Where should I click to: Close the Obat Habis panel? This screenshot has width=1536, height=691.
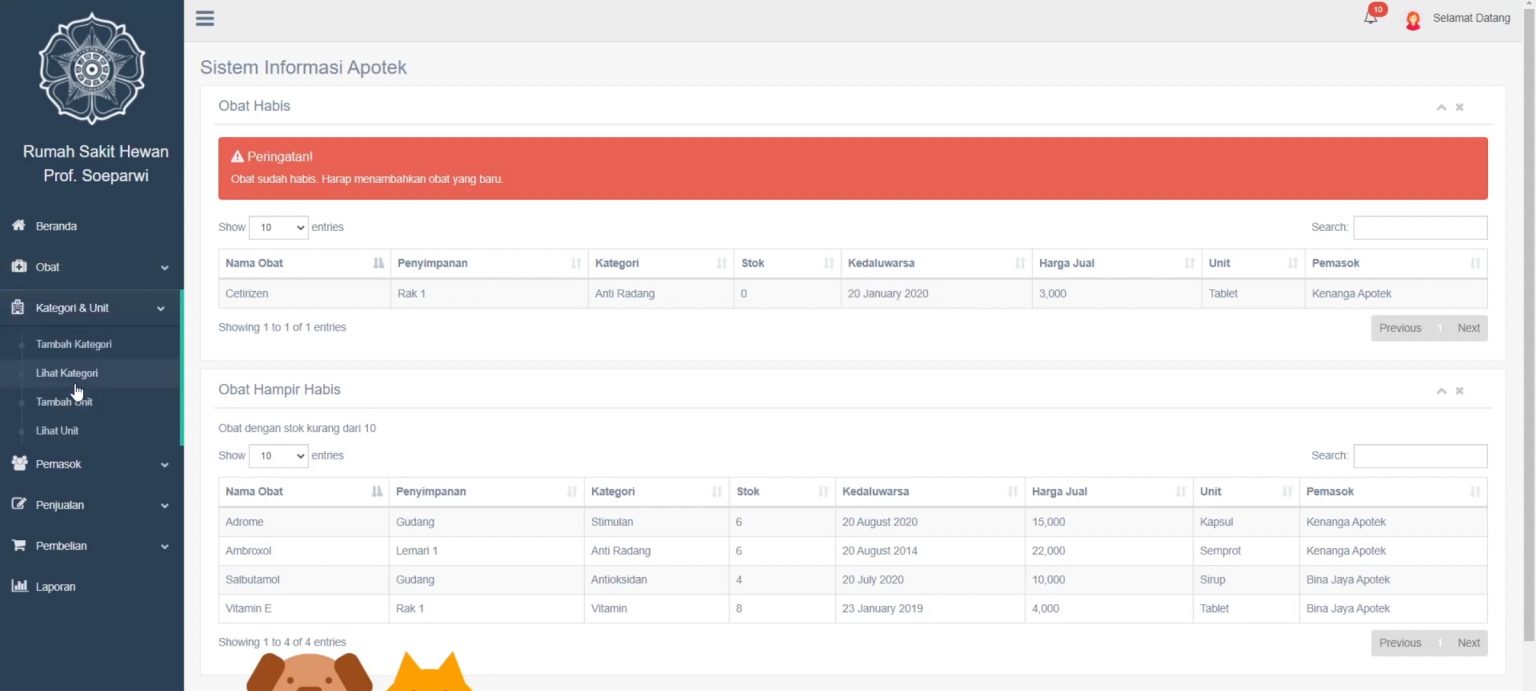pos(1460,107)
